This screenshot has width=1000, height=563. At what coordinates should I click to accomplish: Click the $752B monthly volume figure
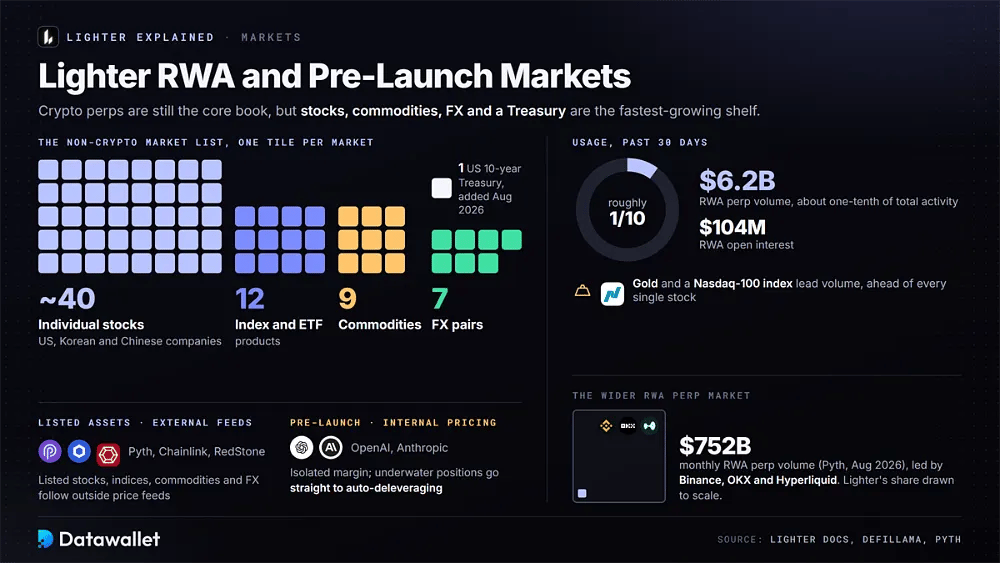tap(715, 446)
